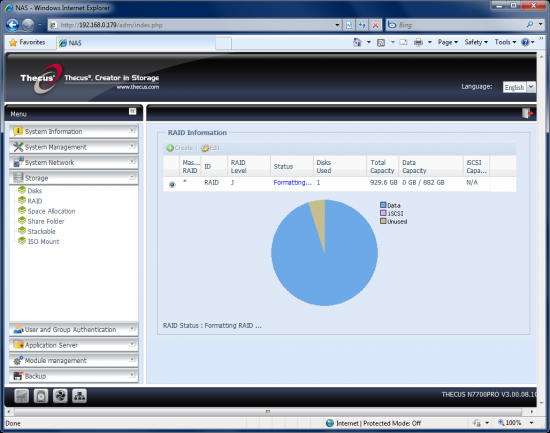Click the network status icon in the bottom bar
This screenshot has height=433, width=550.
(x=79, y=396)
